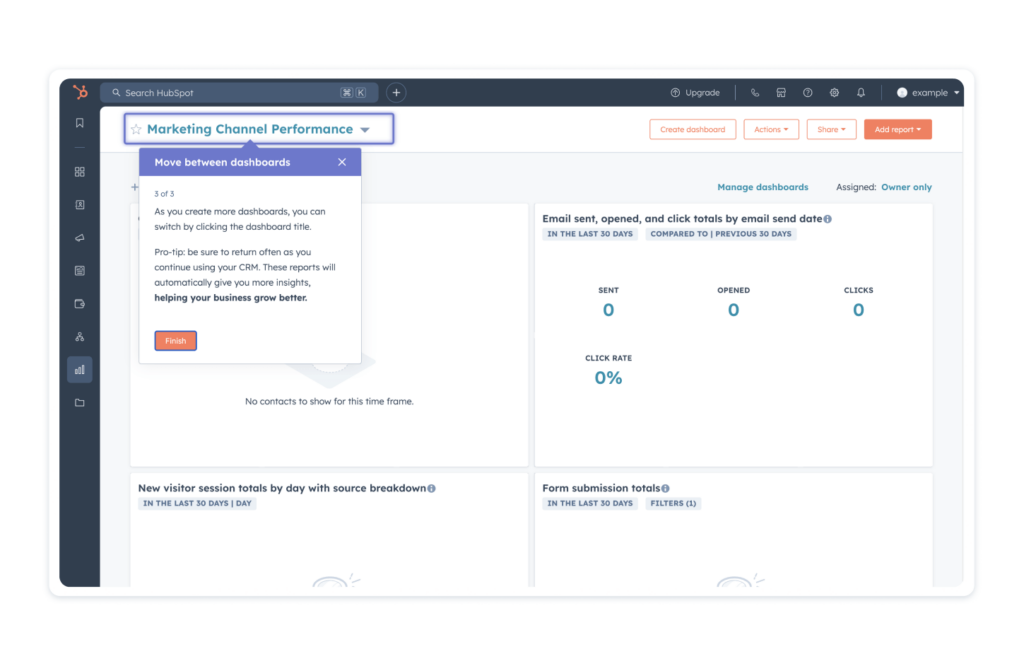Show info for Email sent report

[828, 219]
